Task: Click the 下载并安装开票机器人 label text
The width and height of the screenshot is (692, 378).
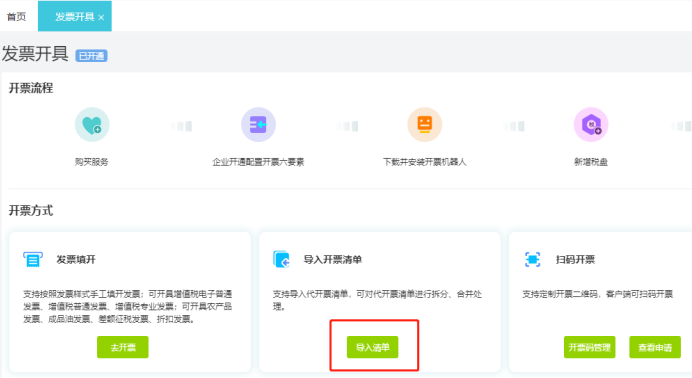Action: [425, 162]
